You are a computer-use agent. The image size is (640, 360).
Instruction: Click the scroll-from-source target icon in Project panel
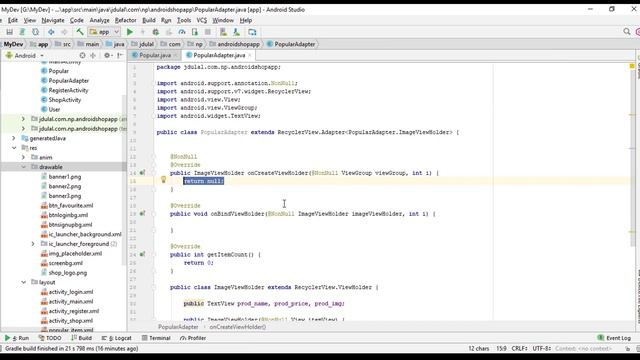pyautogui.click(x=82, y=55)
